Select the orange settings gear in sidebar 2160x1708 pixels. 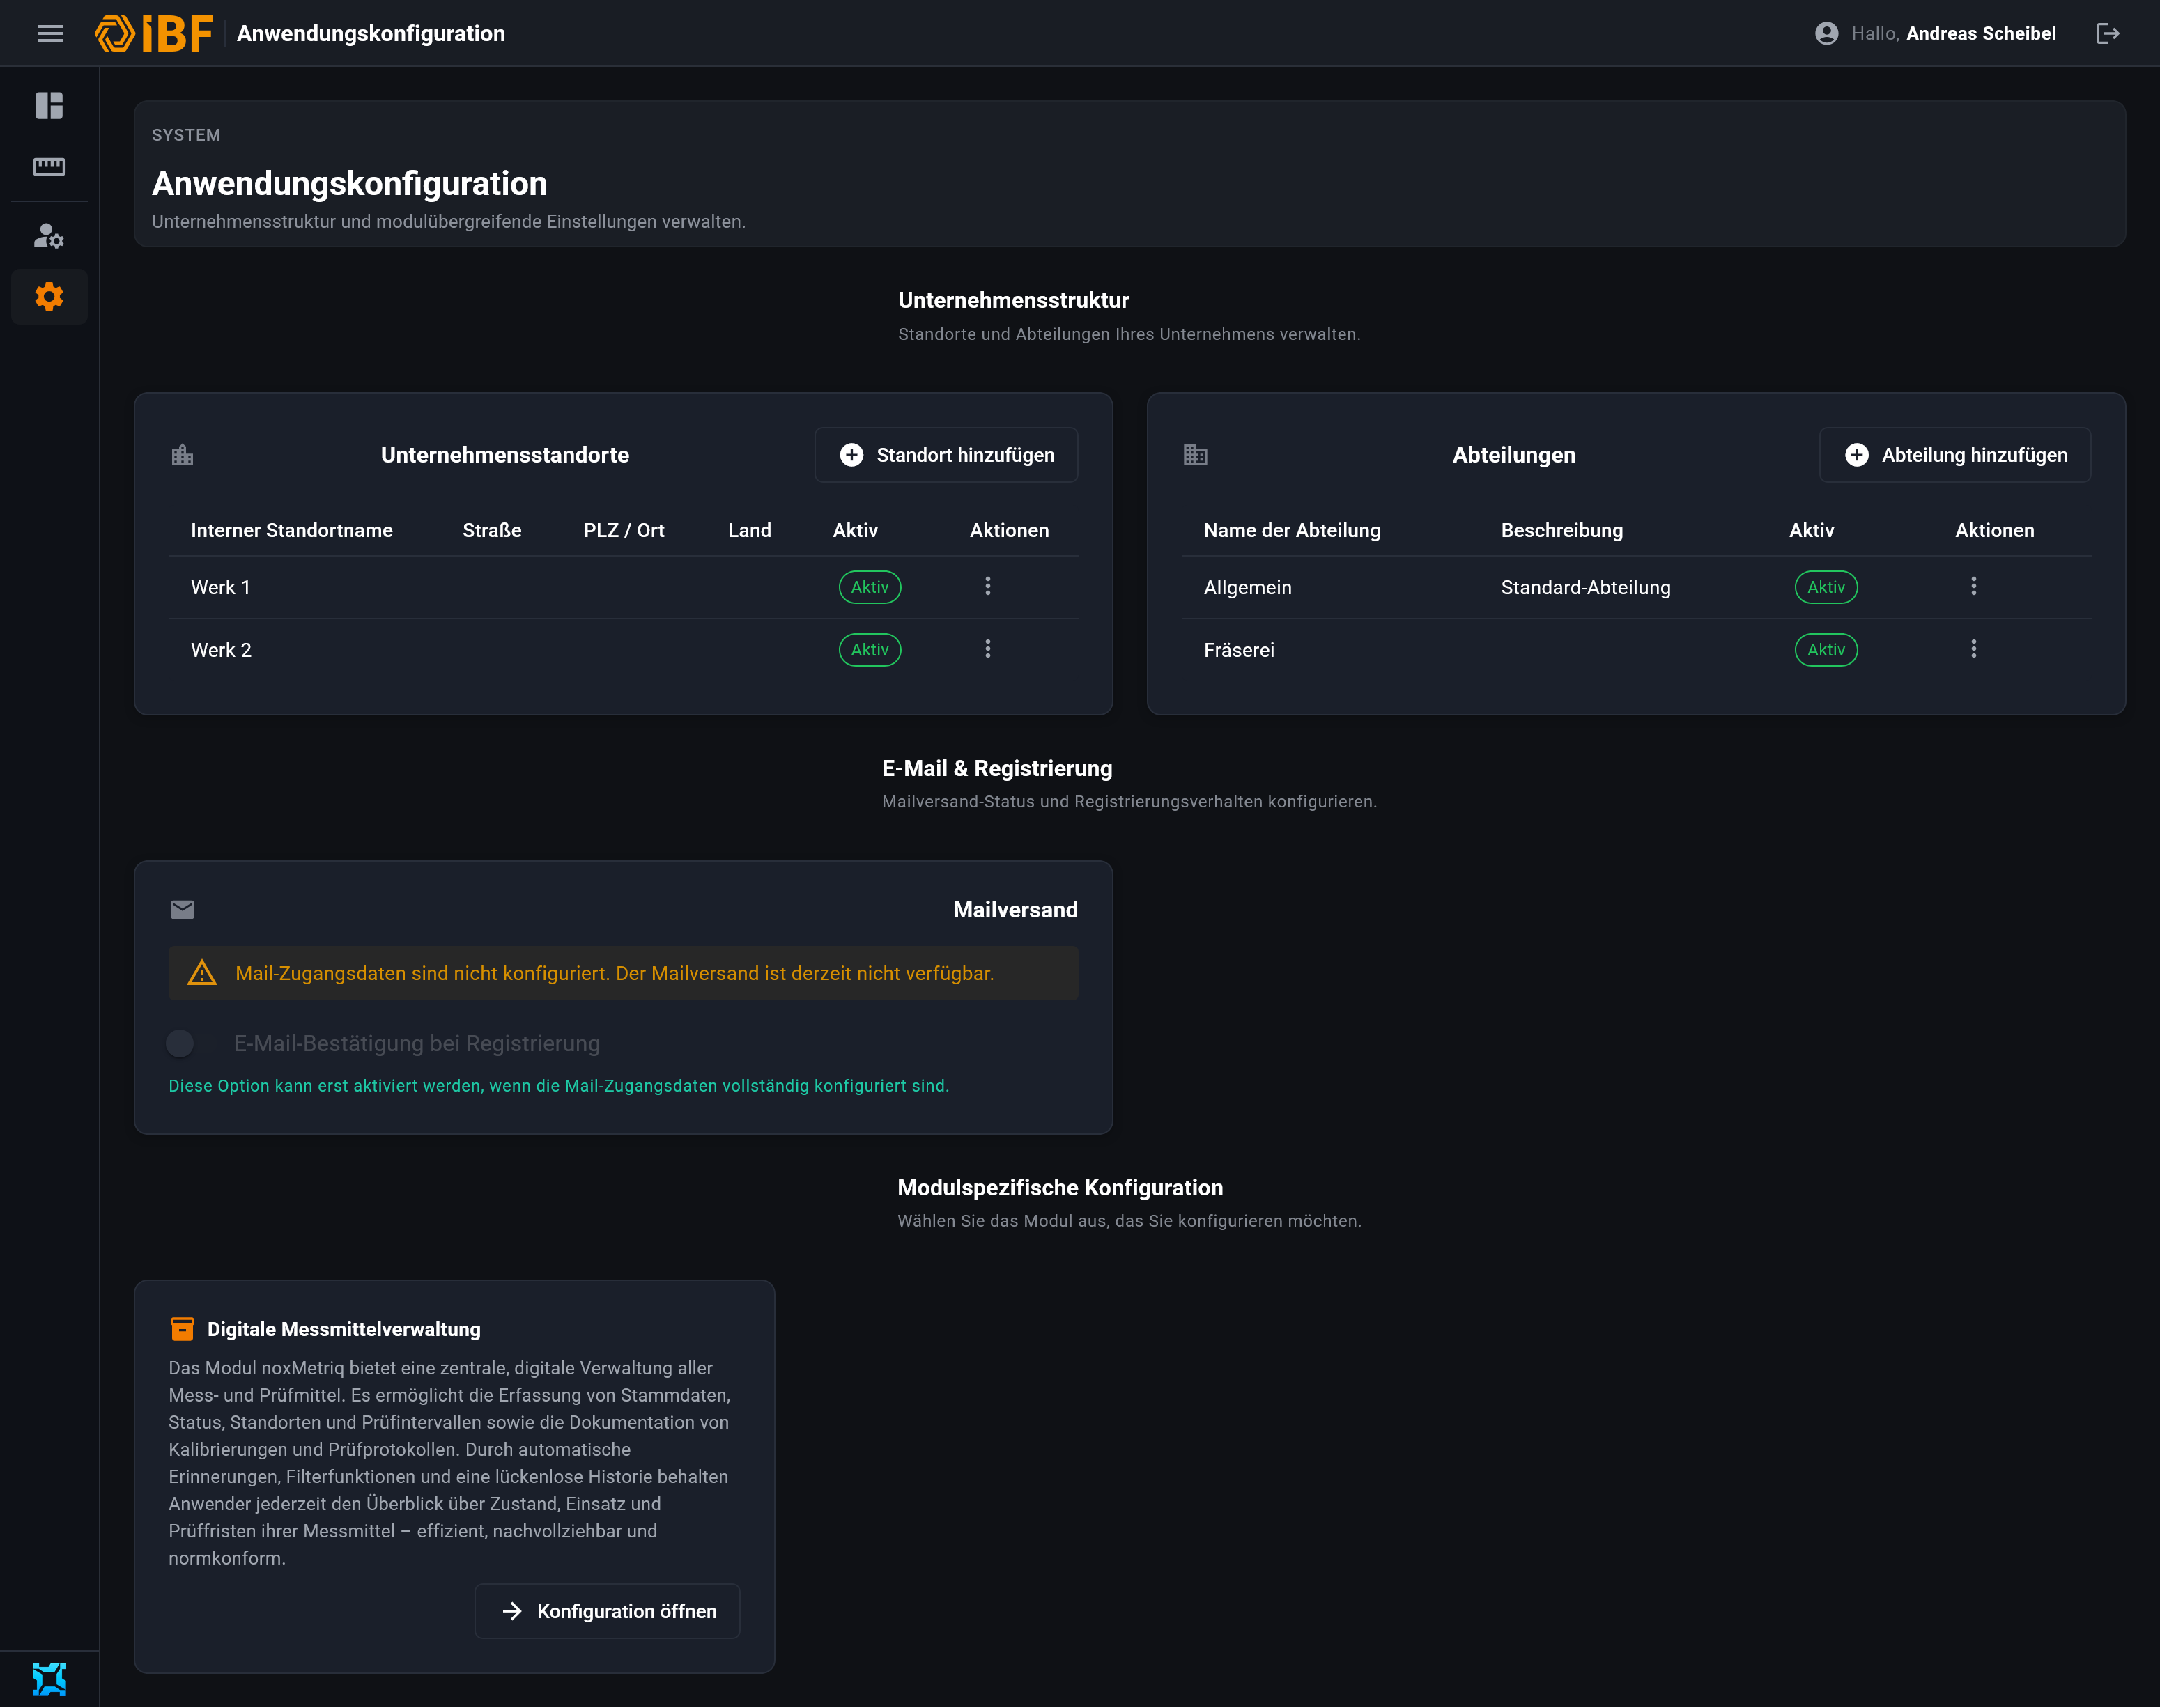click(49, 297)
